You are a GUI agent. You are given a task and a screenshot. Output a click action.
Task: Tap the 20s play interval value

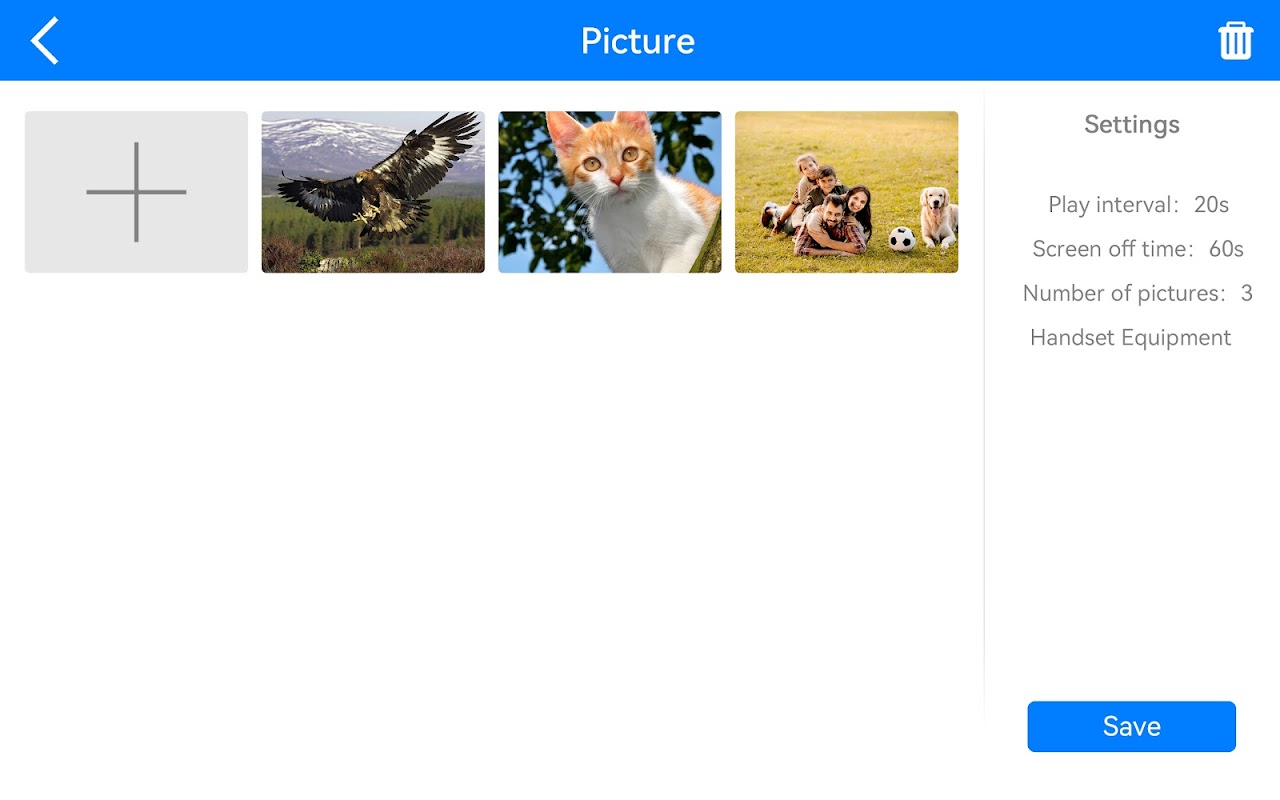1211,205
